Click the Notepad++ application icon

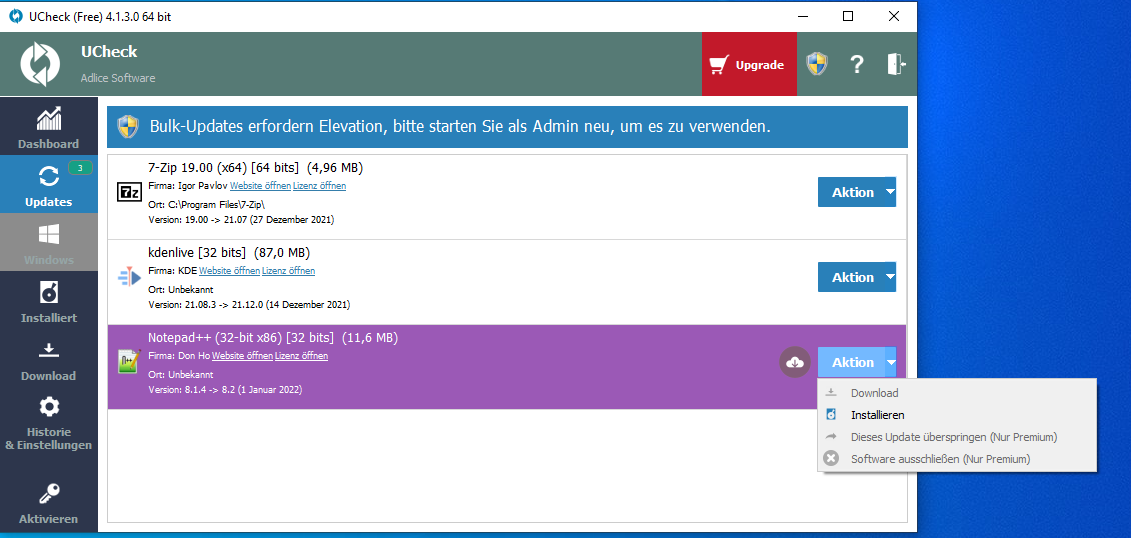click(x=128, y=361)
